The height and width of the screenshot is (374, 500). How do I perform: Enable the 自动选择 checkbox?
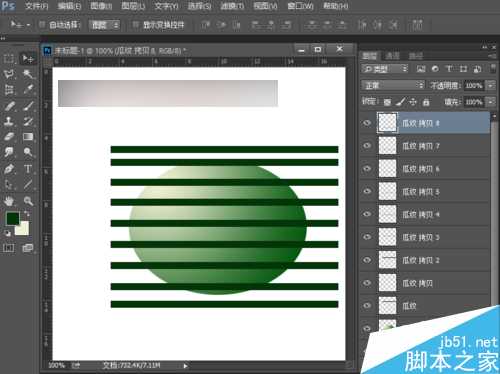coord(42,24)
